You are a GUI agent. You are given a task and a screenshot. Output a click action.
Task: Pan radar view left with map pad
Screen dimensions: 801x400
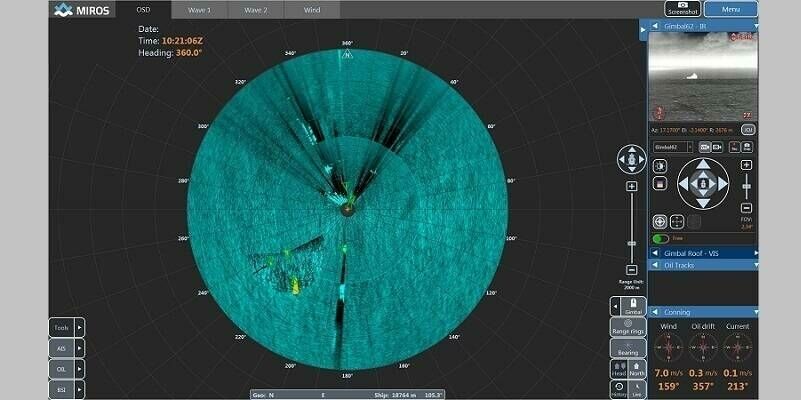(x=622, y=159)
